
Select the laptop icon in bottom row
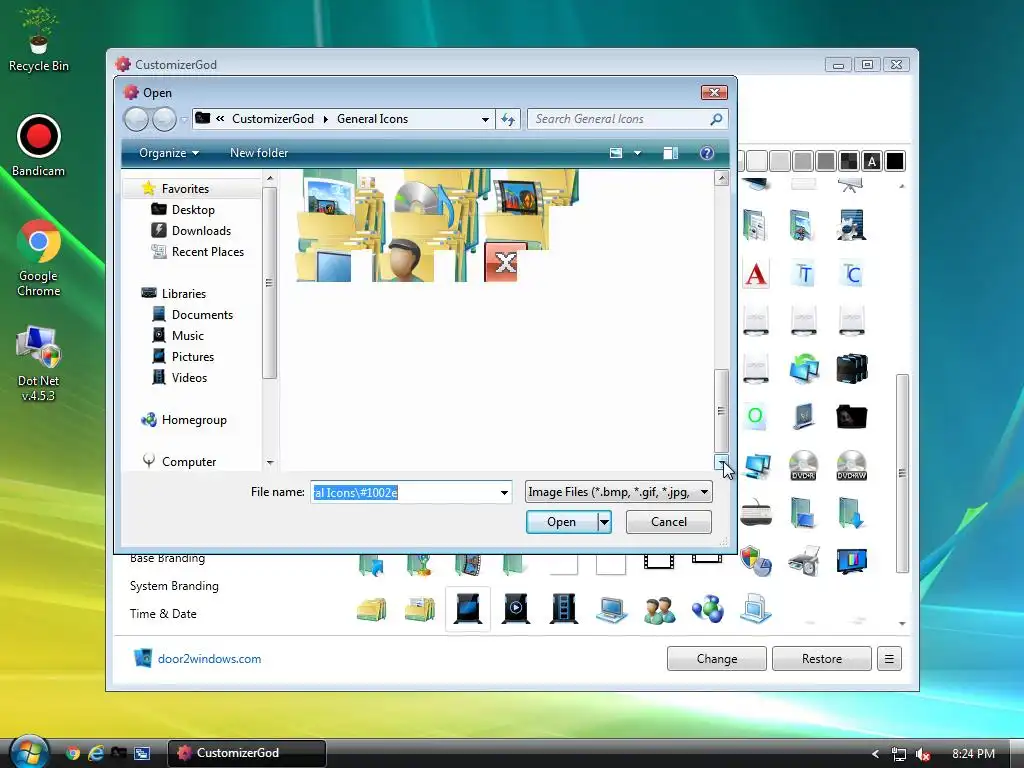coord(611,610)
